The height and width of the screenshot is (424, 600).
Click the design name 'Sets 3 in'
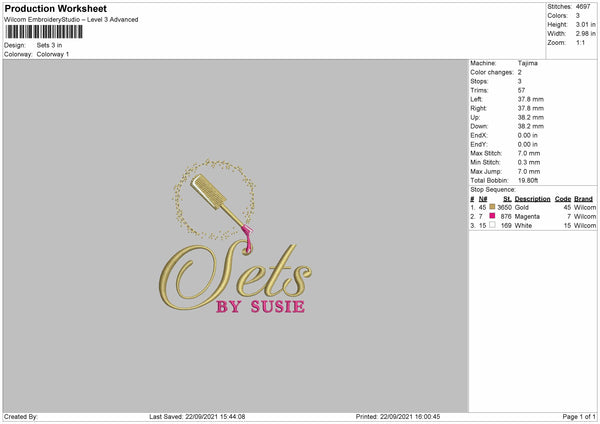(x=49, y=45)
